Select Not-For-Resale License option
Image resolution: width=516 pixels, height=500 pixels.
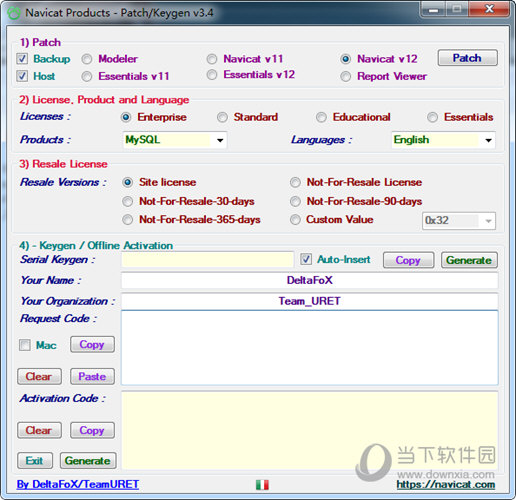pyautogui.click(x=295, y=182)
